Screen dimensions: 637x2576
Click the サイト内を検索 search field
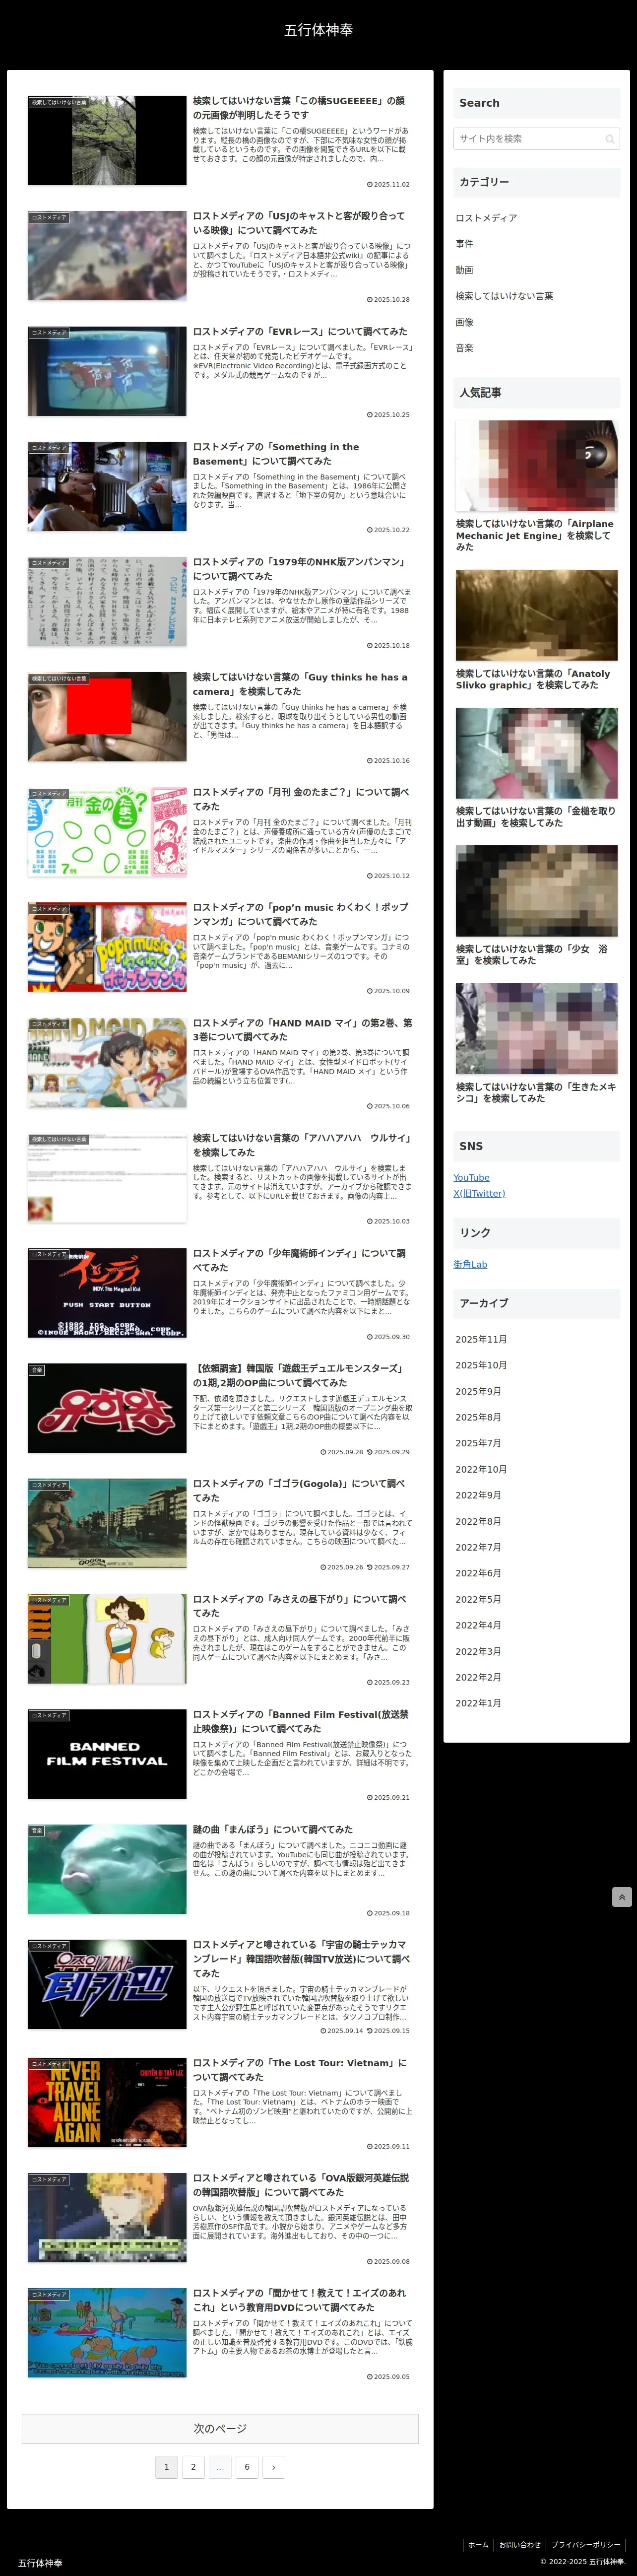coord(536,139)
